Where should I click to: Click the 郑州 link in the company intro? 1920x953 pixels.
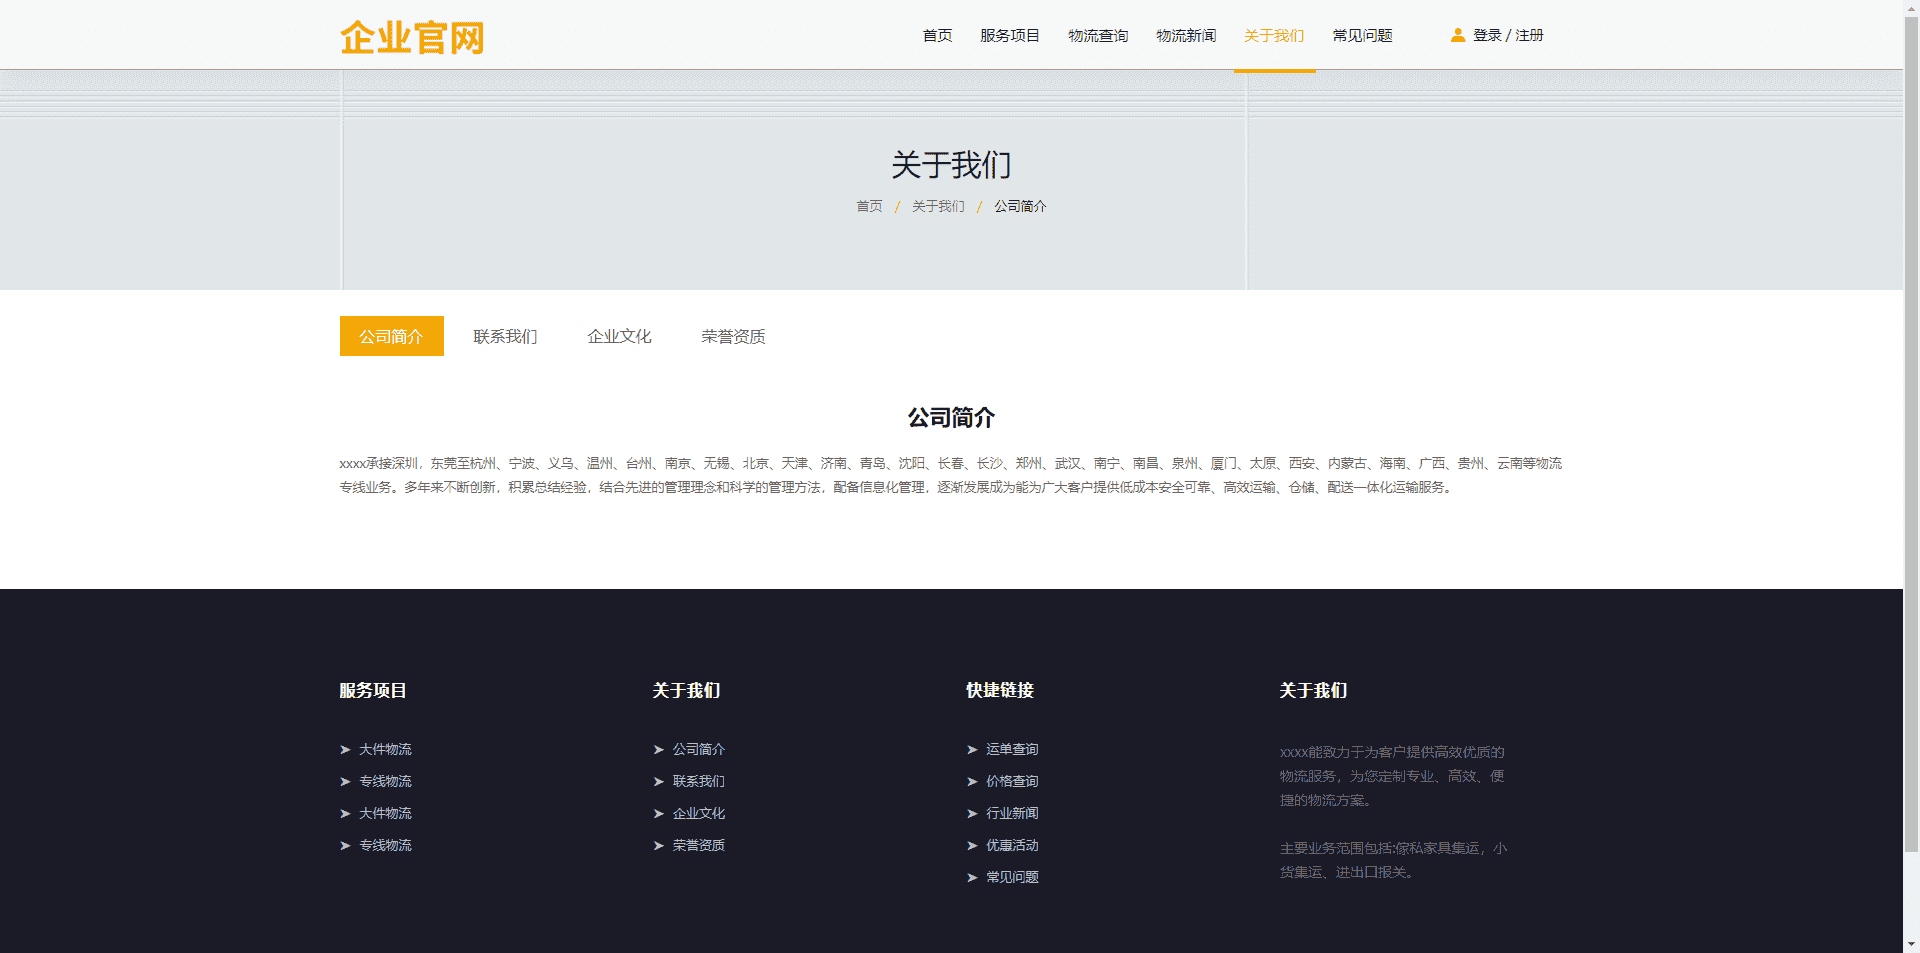1029,463
